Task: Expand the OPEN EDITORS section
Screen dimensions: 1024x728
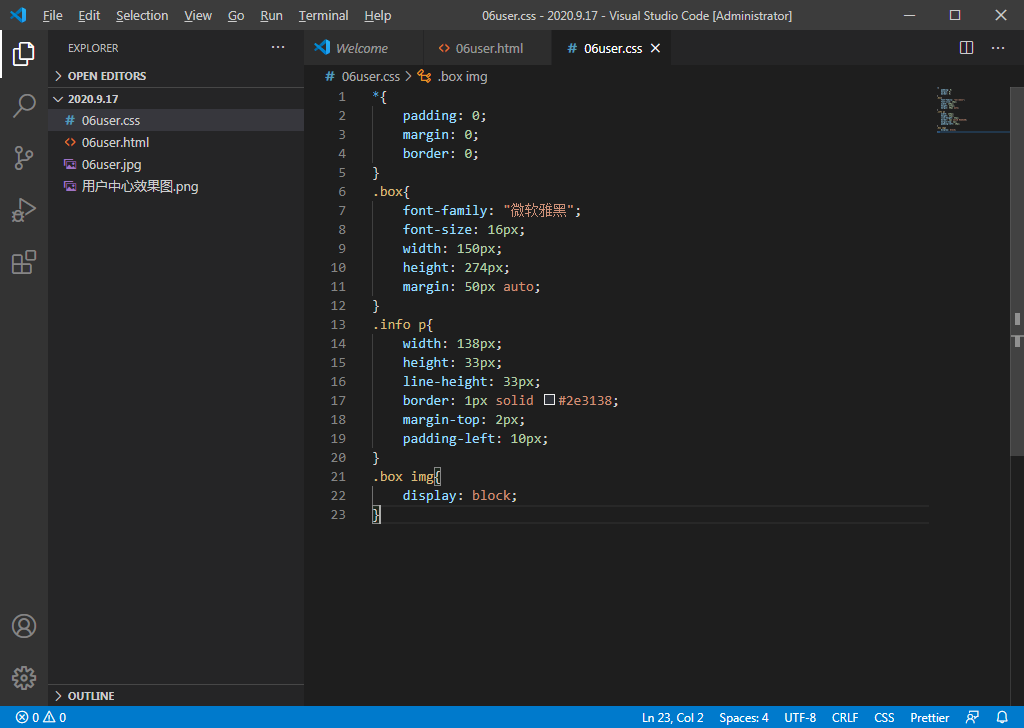Action: [176, 76]
